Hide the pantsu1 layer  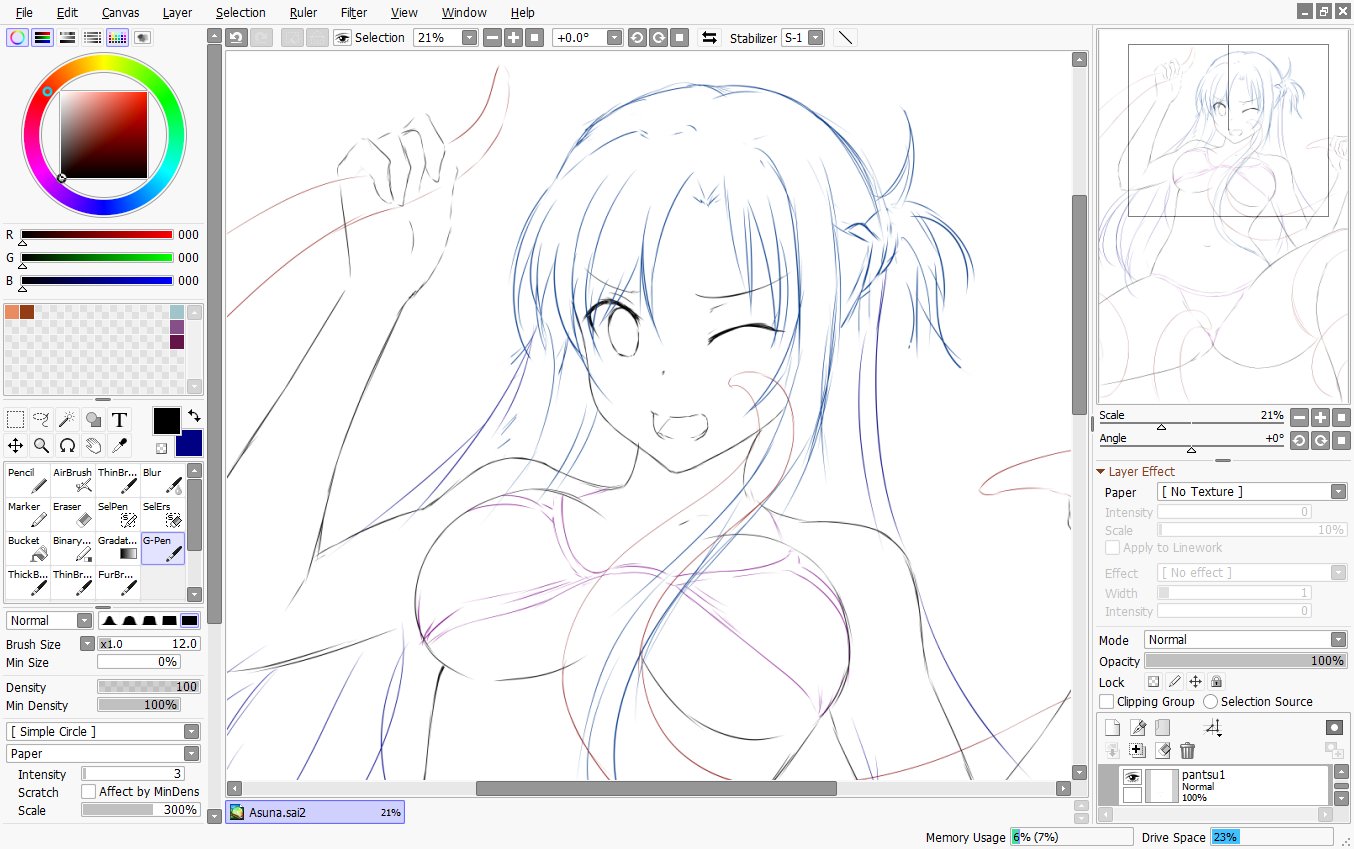pos(1132,777)
